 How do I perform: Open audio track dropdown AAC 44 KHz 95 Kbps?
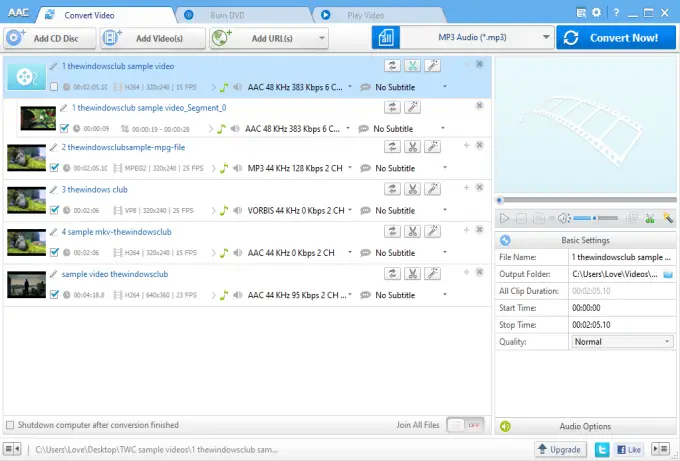[x=350, y=295]
